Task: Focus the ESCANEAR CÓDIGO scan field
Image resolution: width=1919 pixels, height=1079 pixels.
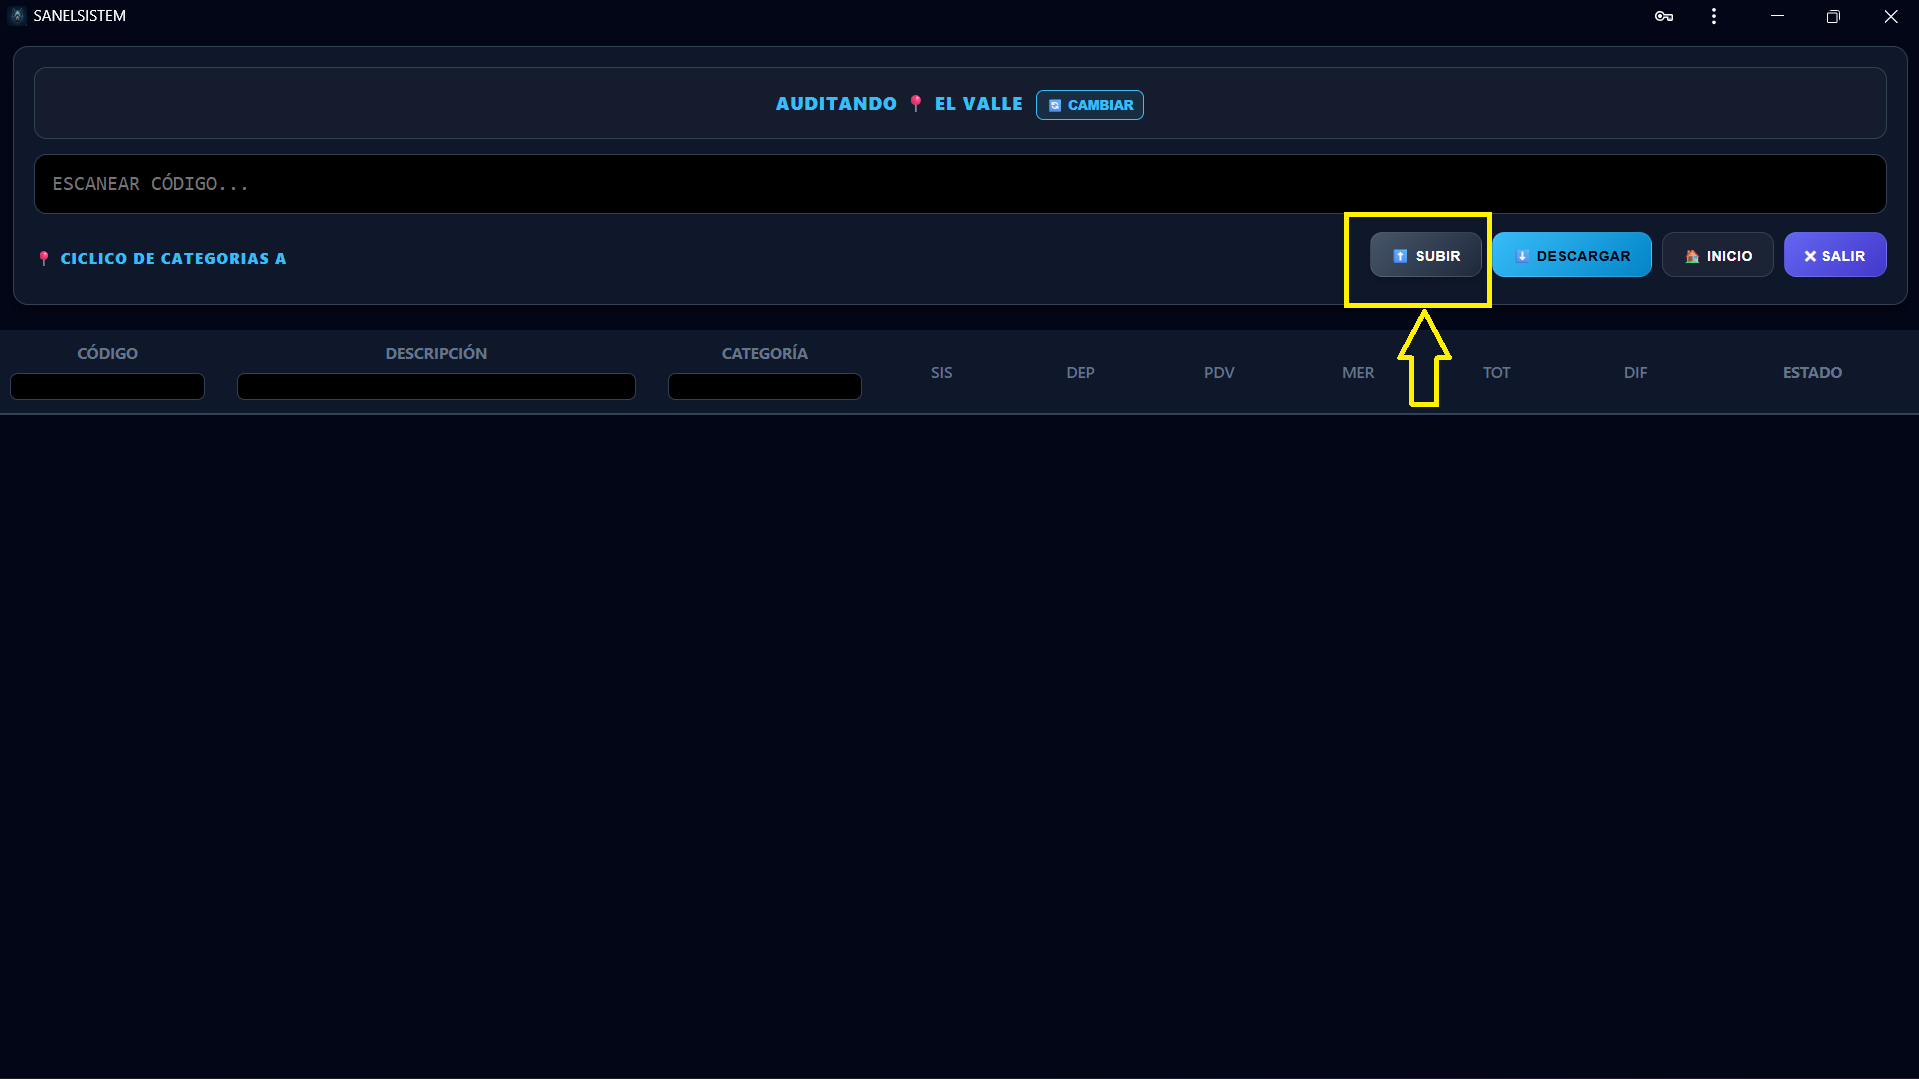Action: coord(960,184)
